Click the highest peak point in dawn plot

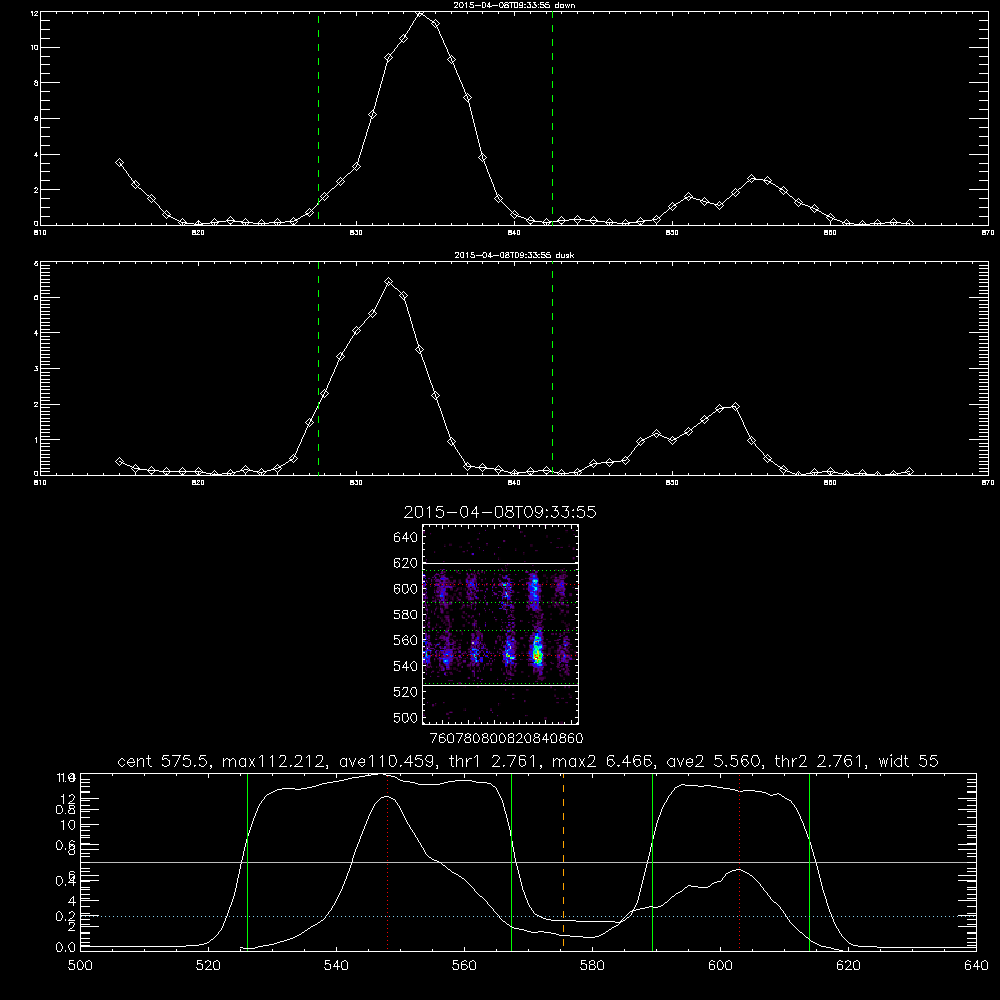pos(420,13)
